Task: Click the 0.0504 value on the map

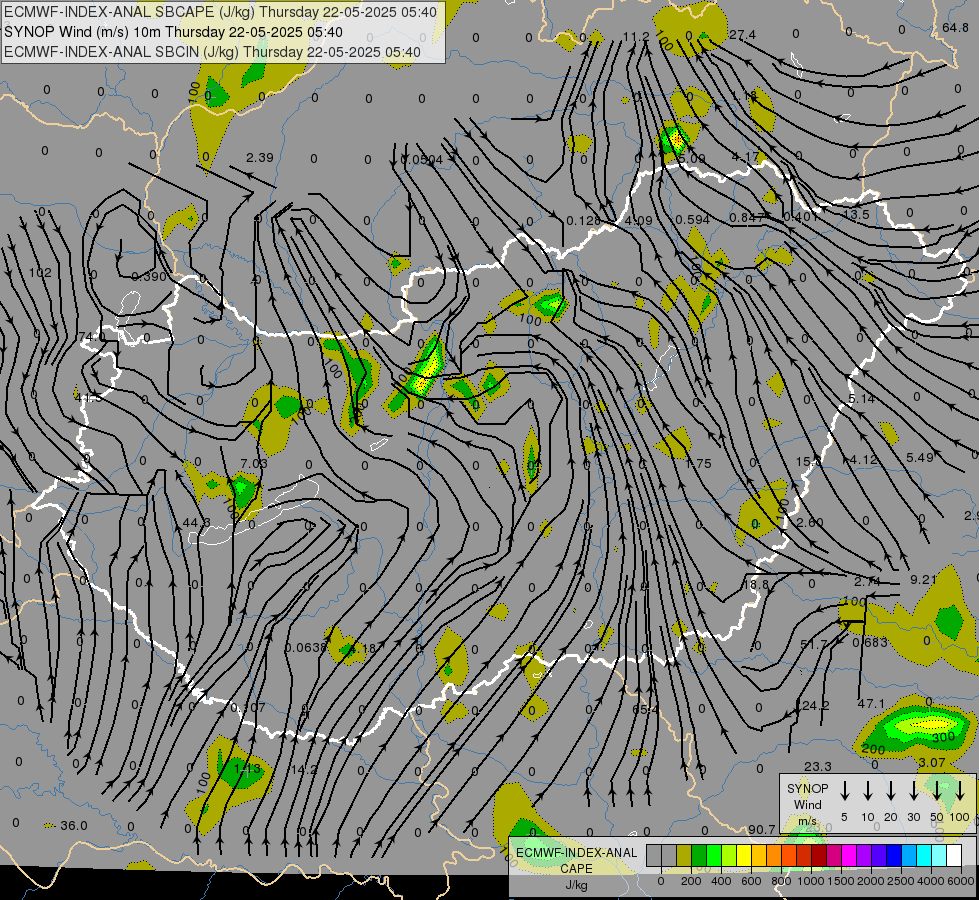Action: click(421, 160)
